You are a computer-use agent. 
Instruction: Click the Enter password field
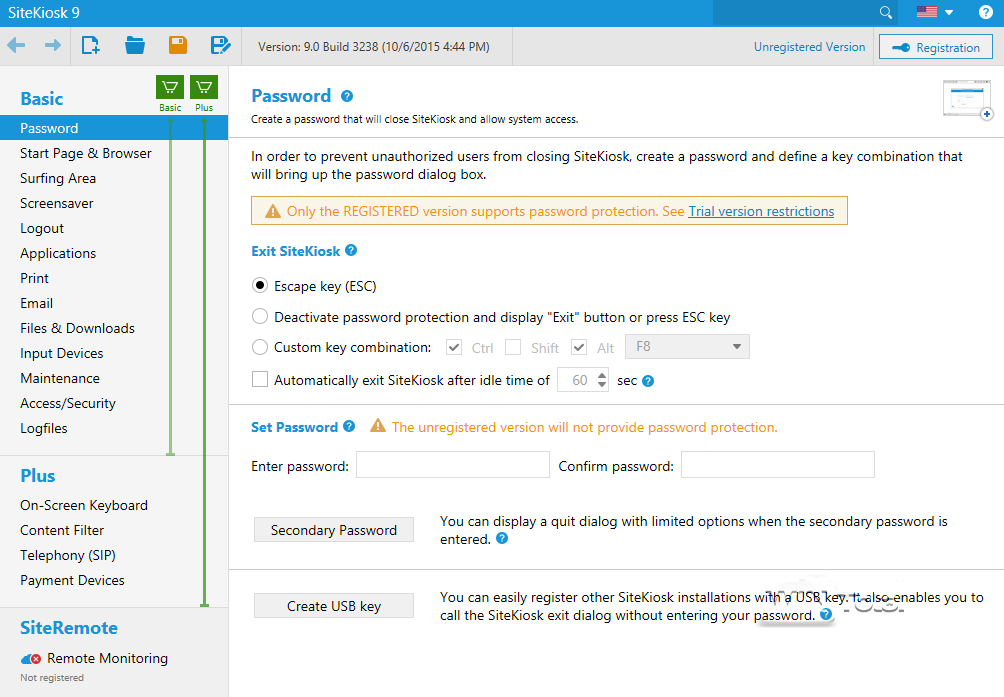(x=453, y=465)
